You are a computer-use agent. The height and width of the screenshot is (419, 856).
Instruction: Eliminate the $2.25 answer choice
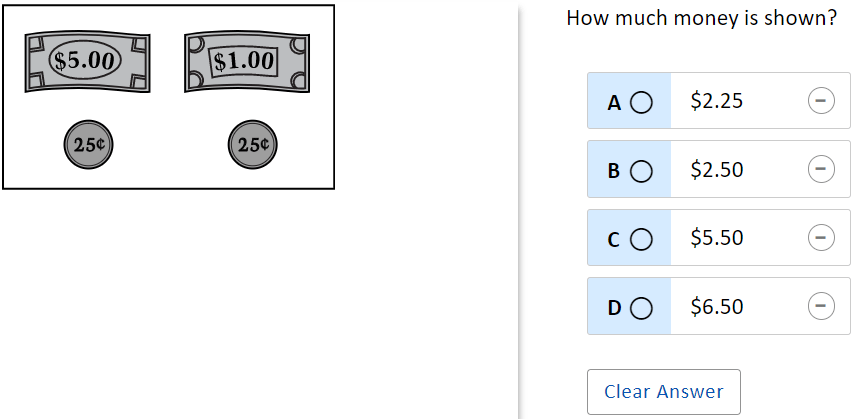[x=820, y=101]
